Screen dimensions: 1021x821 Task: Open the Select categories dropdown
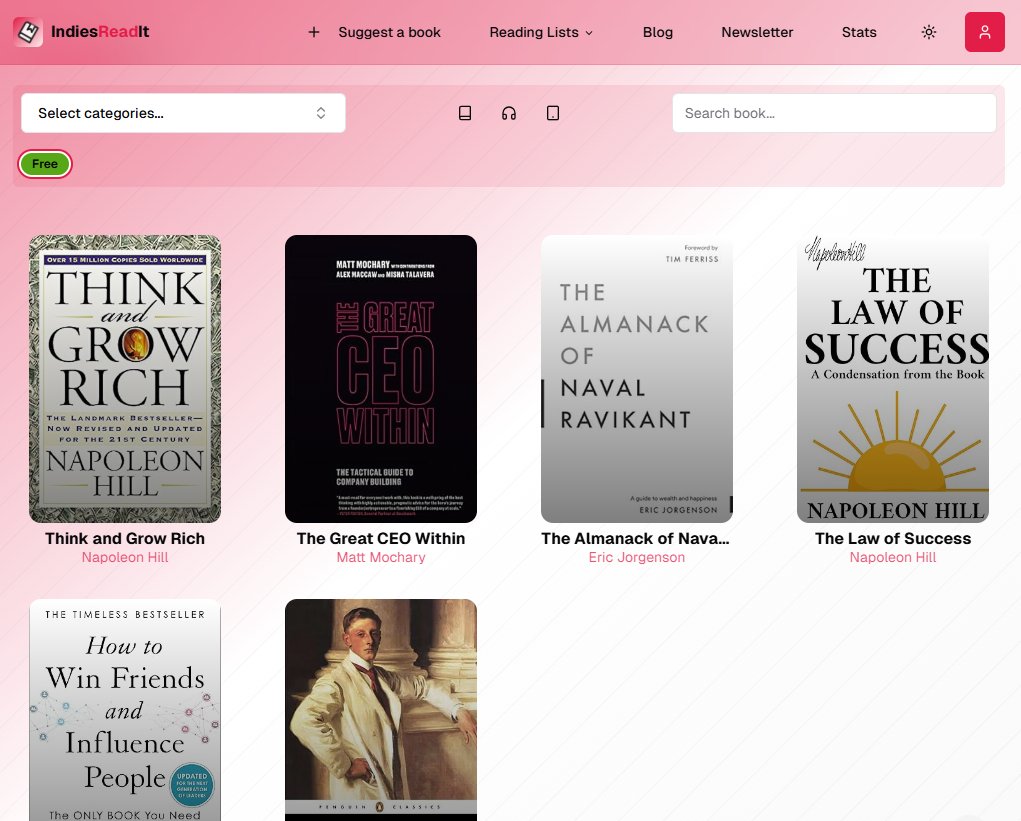click(x=183, y=113)
